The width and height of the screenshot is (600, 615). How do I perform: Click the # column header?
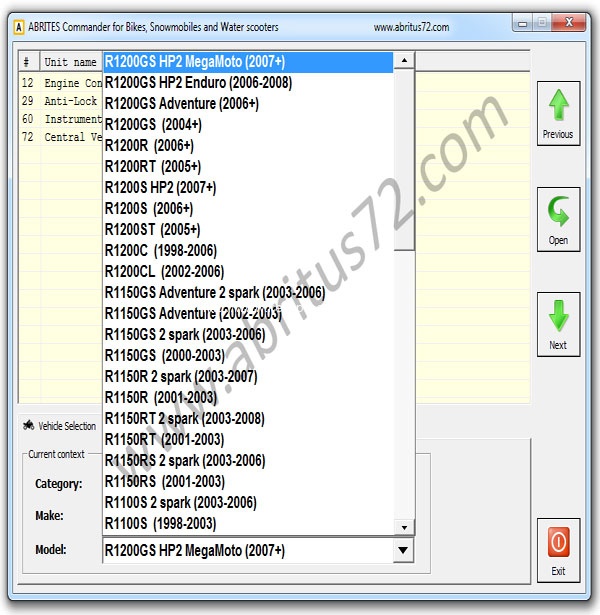click(29, 62)
